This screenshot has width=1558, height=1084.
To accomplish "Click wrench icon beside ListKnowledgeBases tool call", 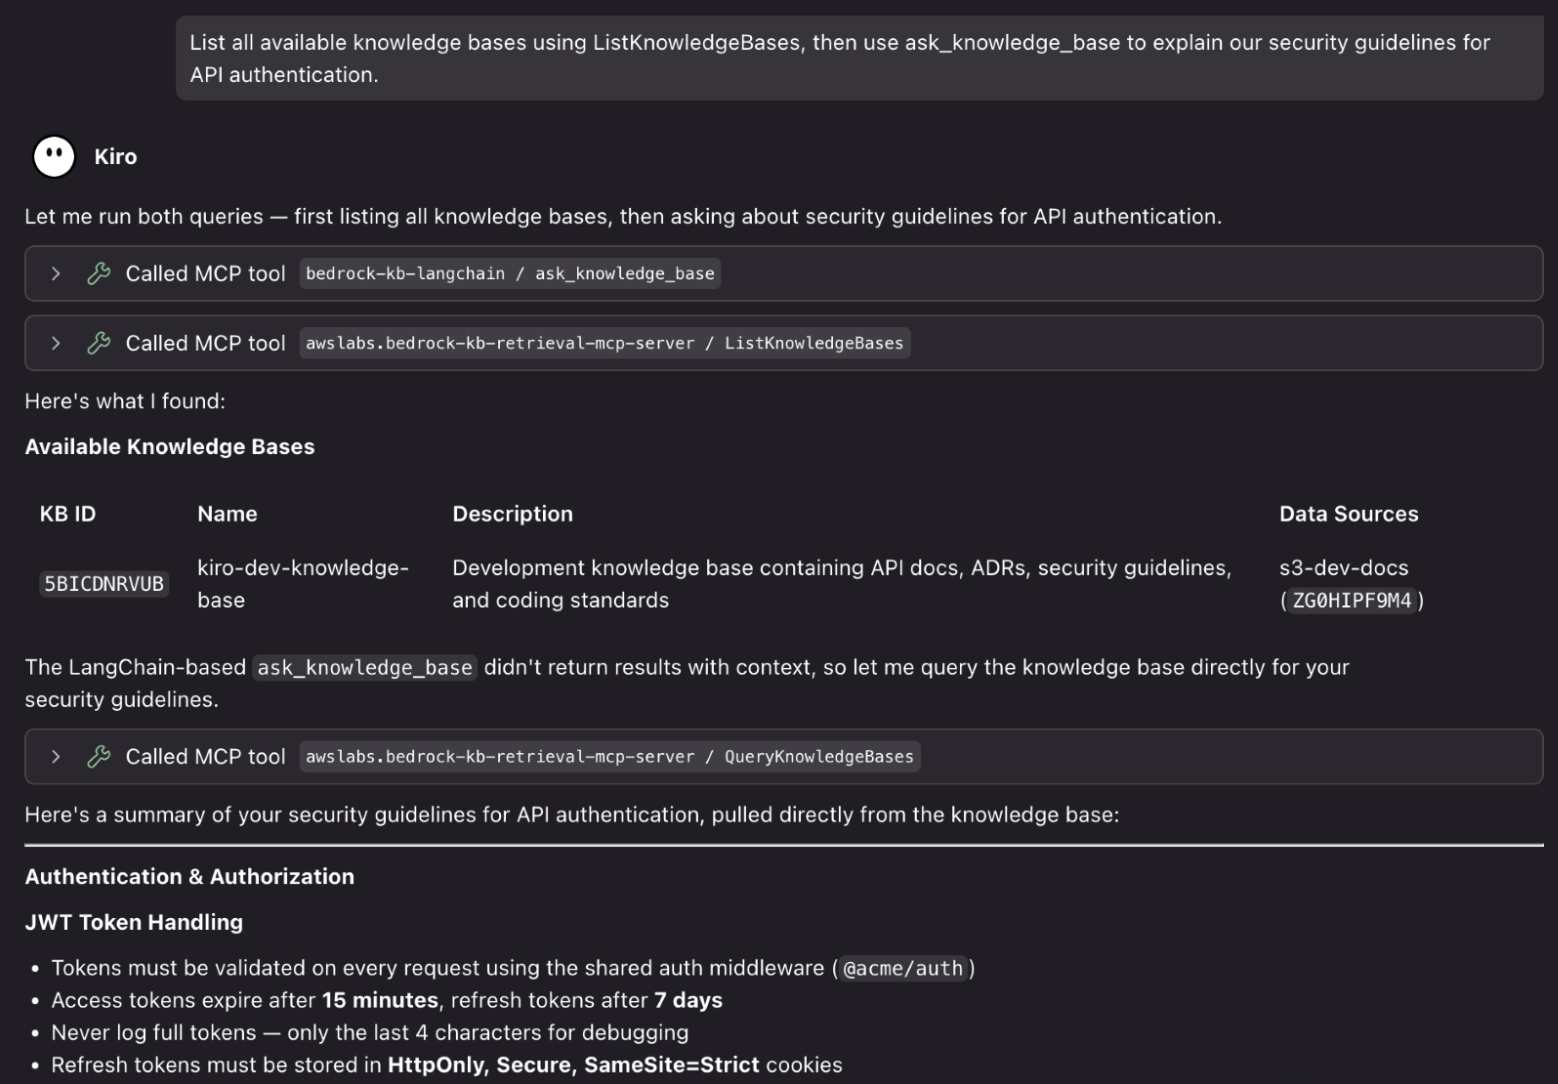I will [x=98, y=343].
